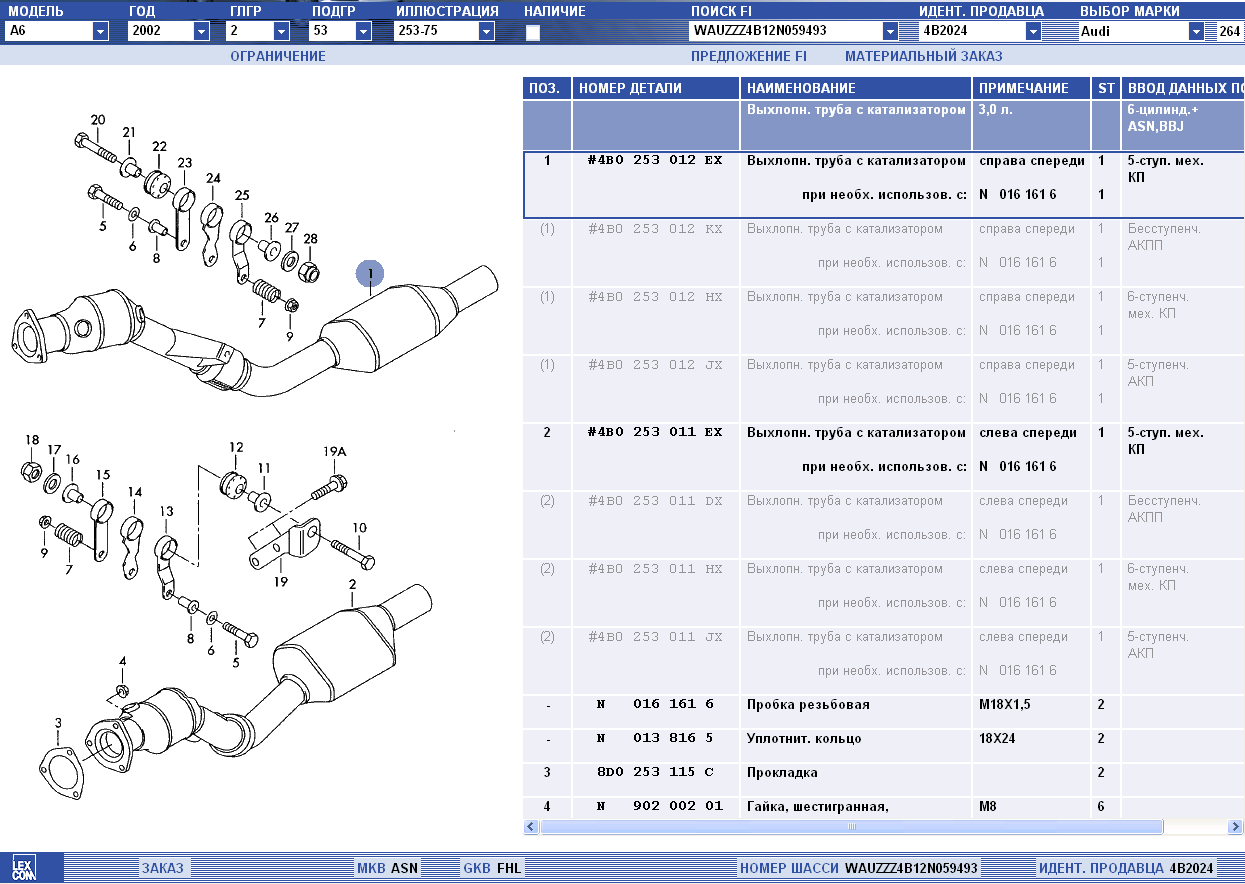The width and height of the screenshot is (1245, 884).
Task: Click the GKB FHL field in status bar
Action: (x=492, y=868)
